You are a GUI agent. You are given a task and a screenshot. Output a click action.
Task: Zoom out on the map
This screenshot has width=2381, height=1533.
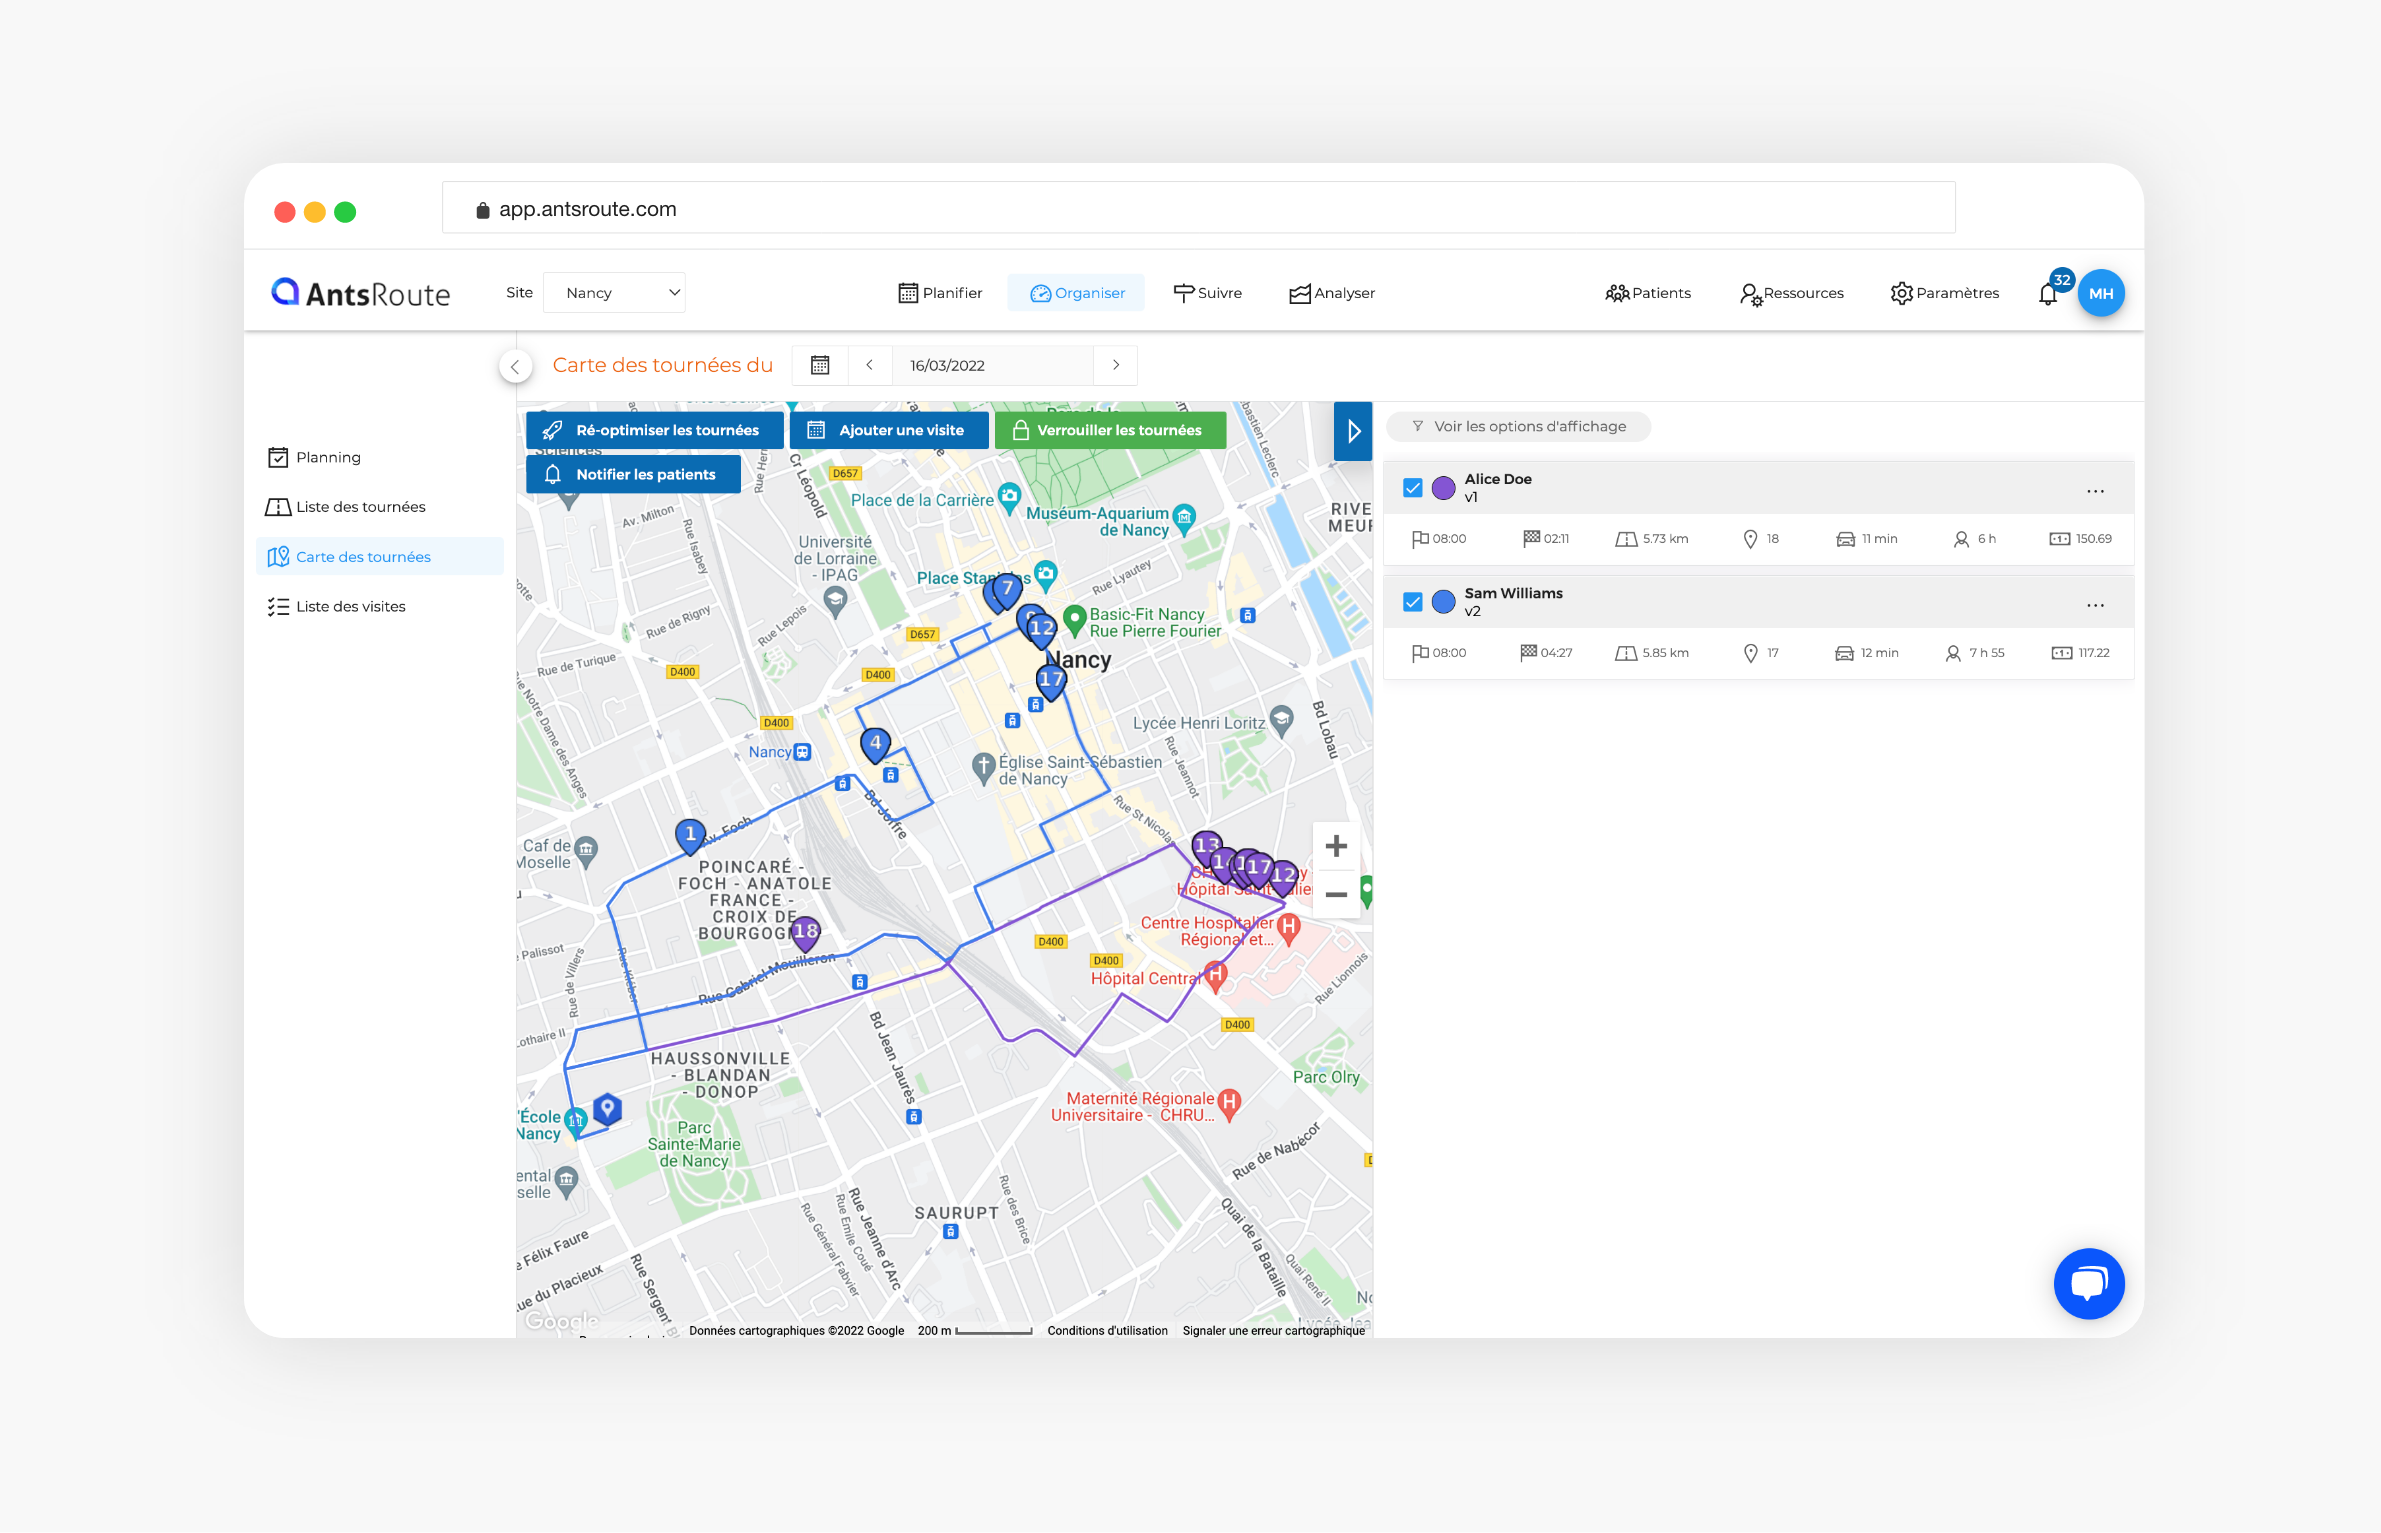pos(1336,894)
